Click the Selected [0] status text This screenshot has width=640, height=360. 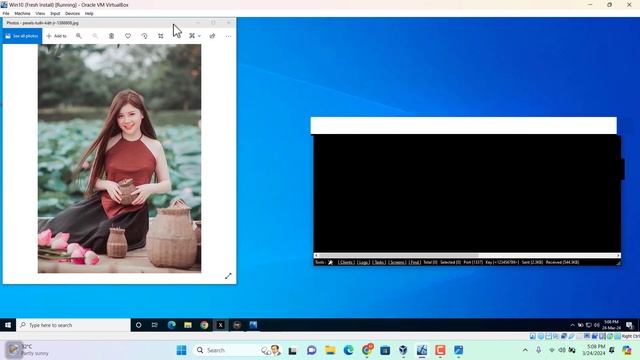450,262
